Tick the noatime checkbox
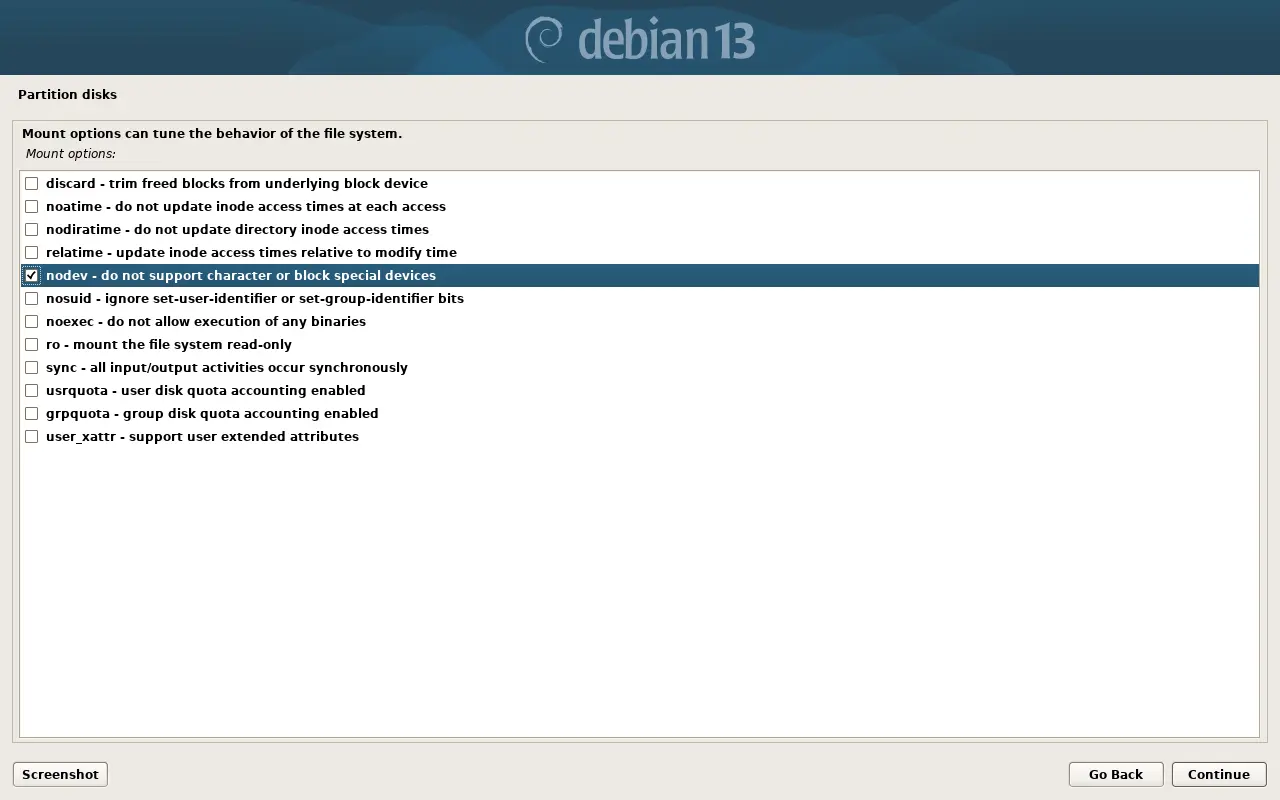This screenshot has width=1280, height=800. [x=32, y=207]
